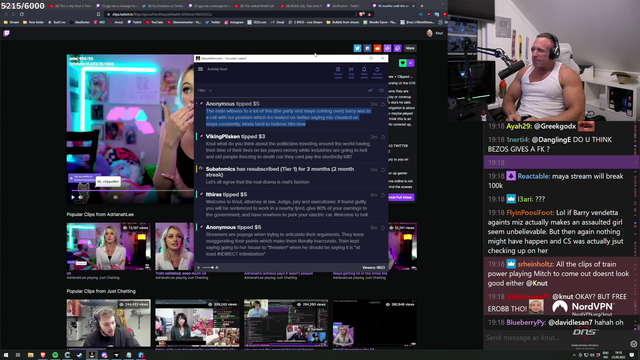The image size is (640, 360).
Task: Open the New folder bookmarks folder
Action: (34, 22)
